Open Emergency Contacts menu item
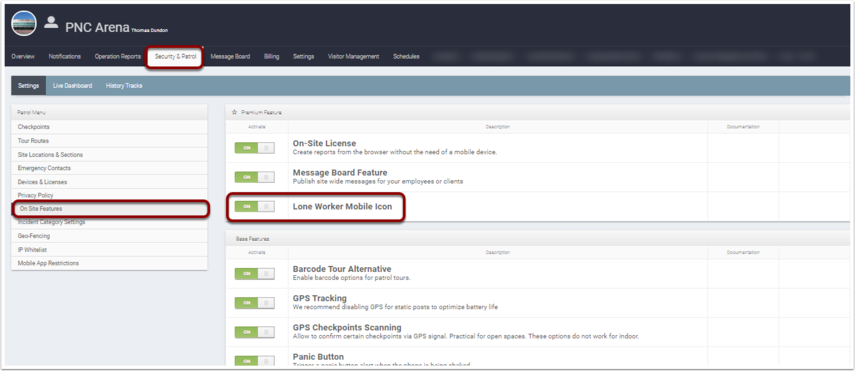The height and width of the screenshot is (371, 855). click(x=109, y=168)
